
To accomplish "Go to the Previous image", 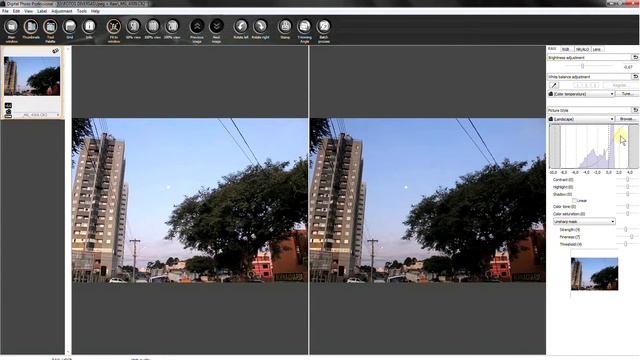I will tap(197, 27).
